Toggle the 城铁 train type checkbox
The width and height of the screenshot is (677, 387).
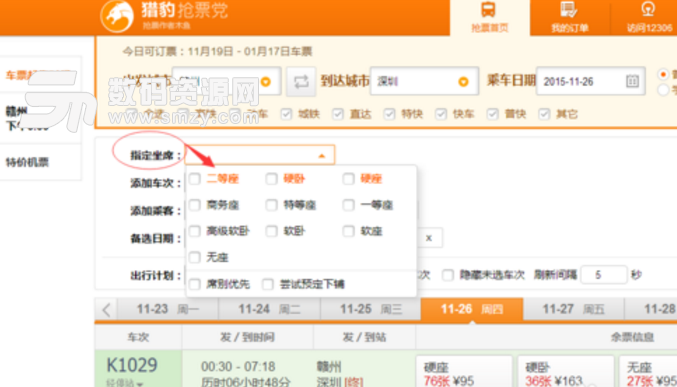pos(286,114)
